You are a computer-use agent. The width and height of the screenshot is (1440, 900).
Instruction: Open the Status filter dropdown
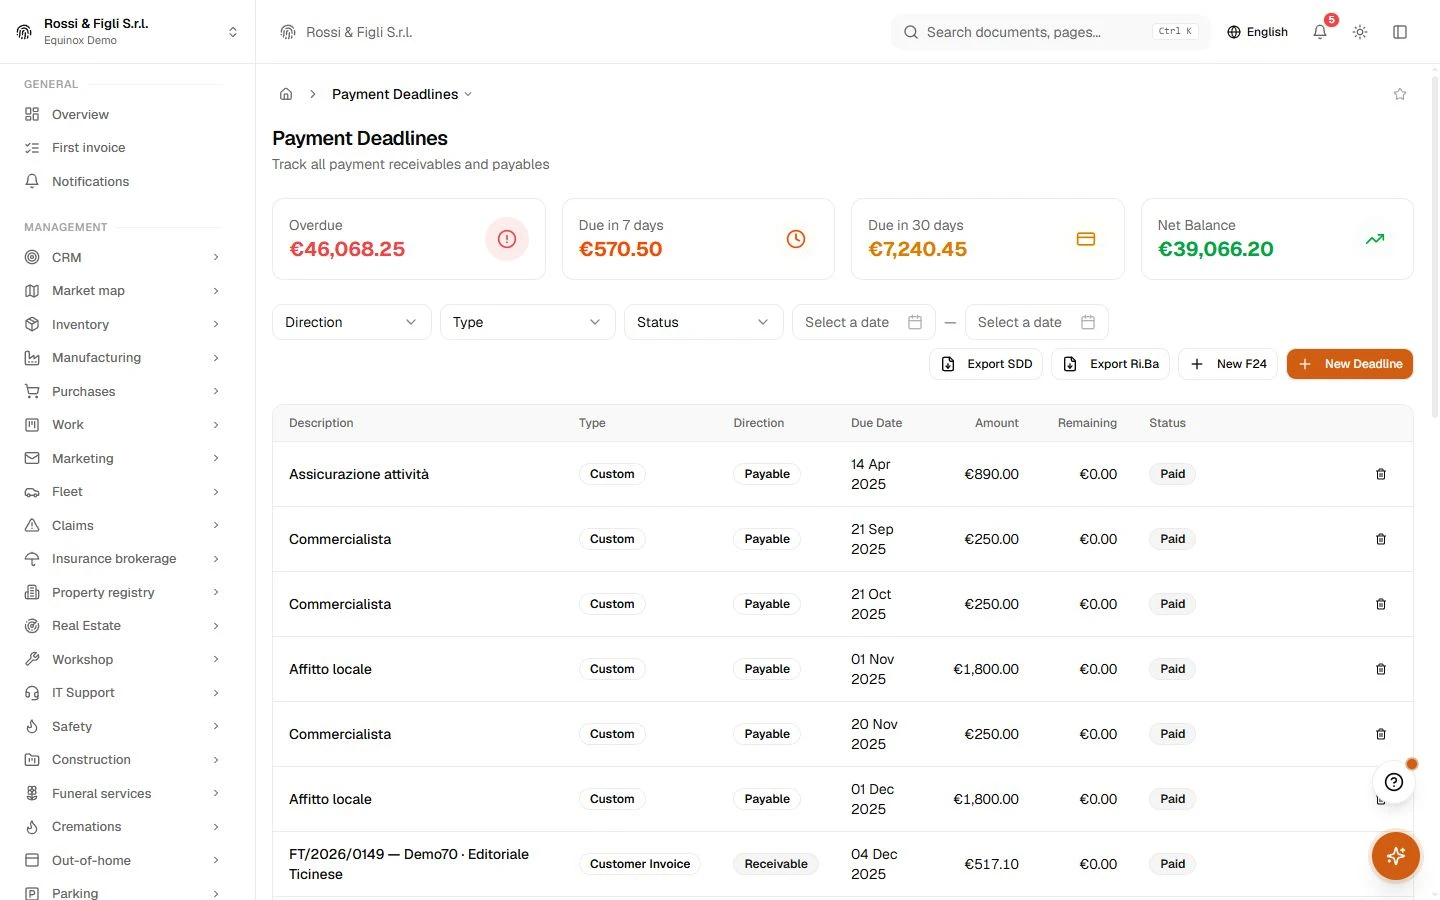click(704, 322)
